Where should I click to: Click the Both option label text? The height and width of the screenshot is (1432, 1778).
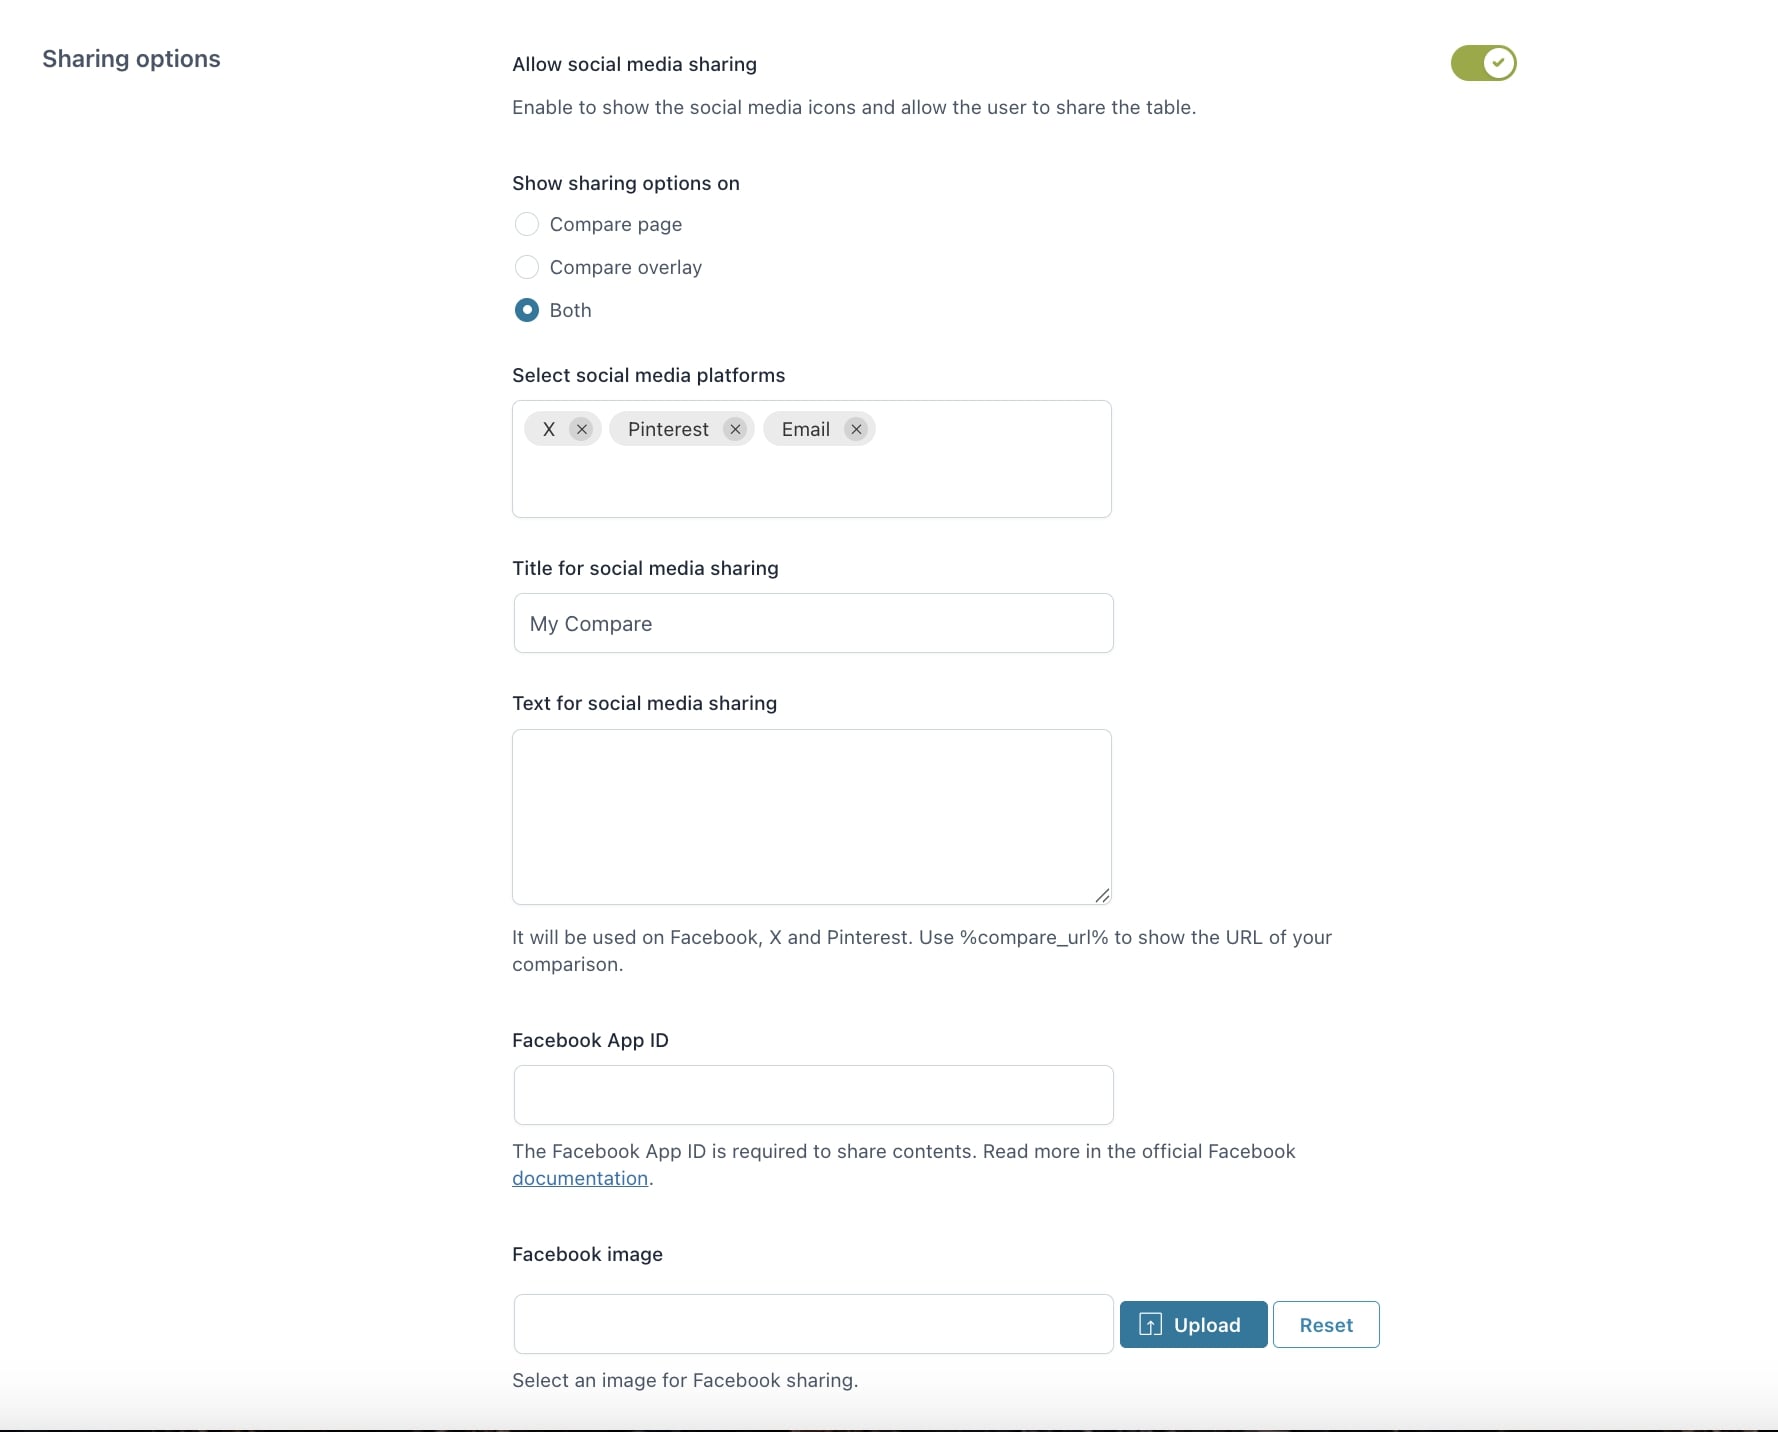[x=570, y=310]
